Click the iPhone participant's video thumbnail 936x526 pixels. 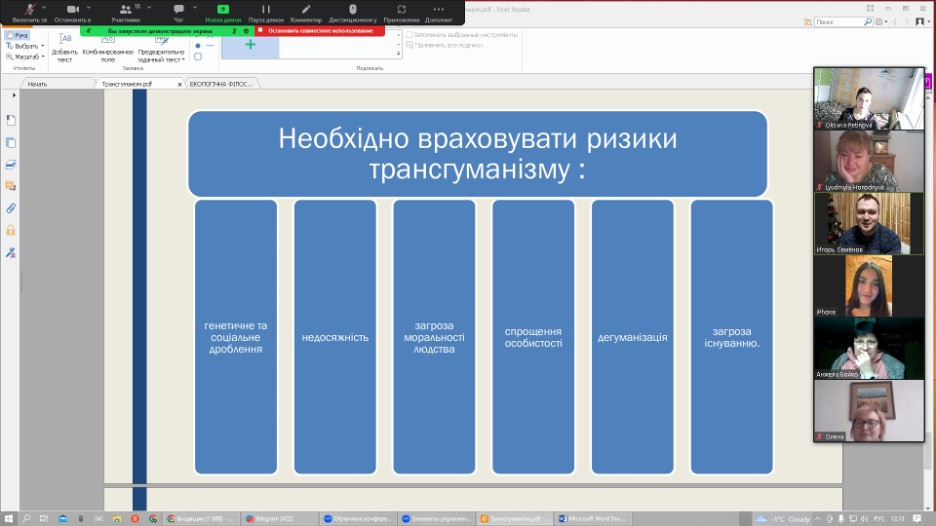click(869, 286)
